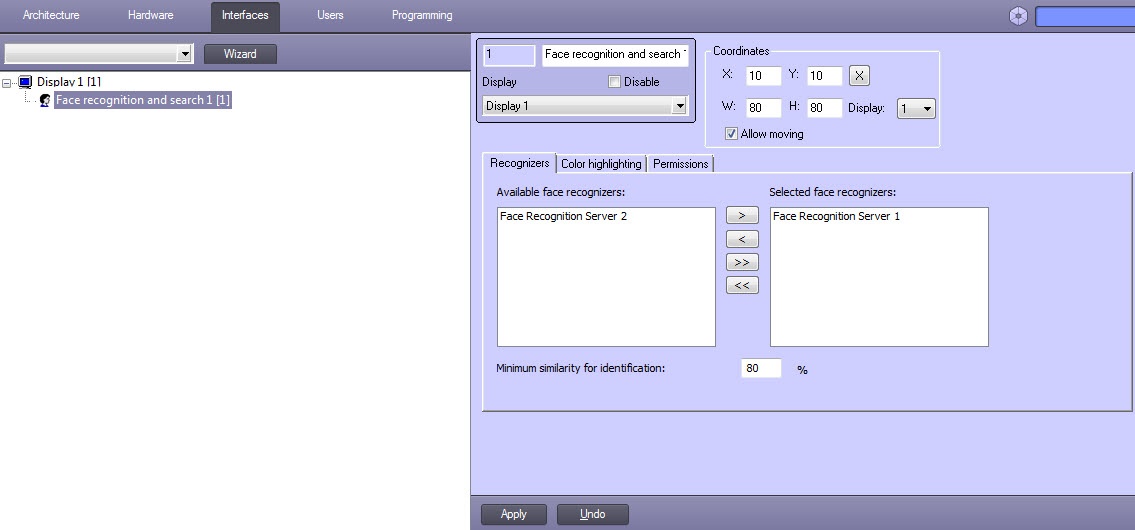The height and width of the screenshot is (530, 1135).
Task: Open the Display 1 dropdown
Action: pyautogui.click(x=585, y=106)
